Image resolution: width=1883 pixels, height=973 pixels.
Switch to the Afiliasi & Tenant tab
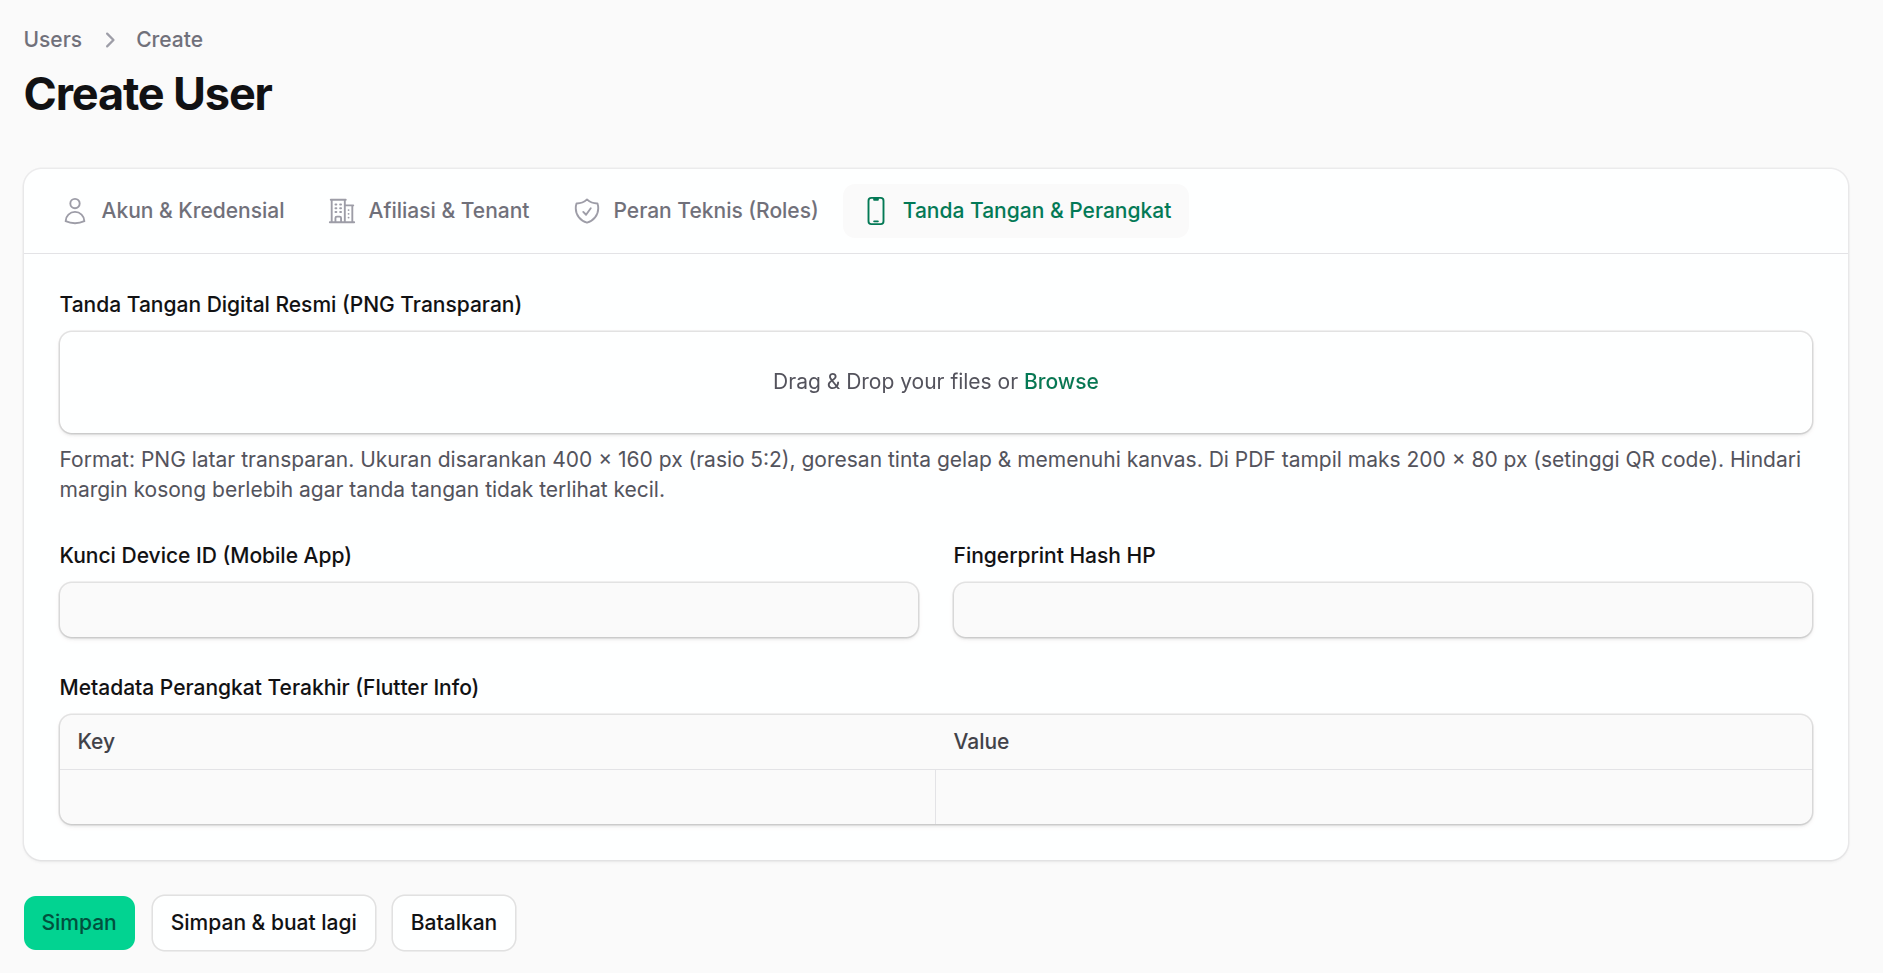point(430,211)
